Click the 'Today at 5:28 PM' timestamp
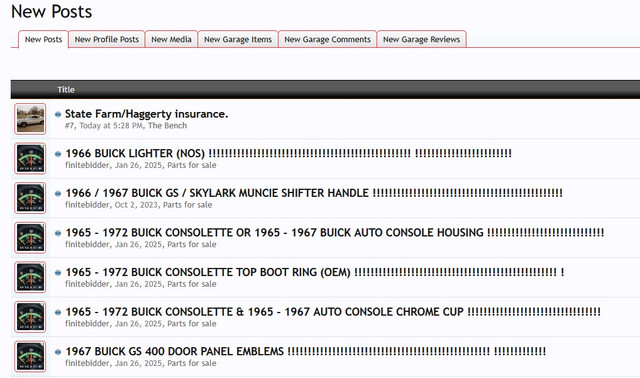Screen dimensions: 640x378 click(111, 126)
